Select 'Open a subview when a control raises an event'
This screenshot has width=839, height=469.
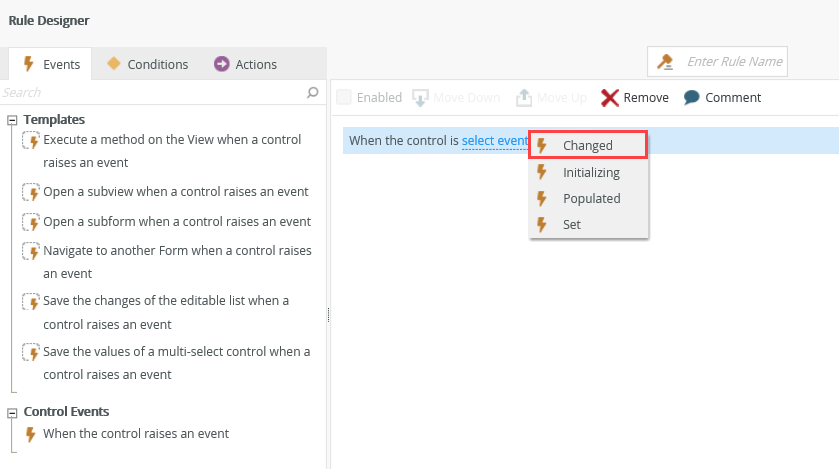[176, 191]
